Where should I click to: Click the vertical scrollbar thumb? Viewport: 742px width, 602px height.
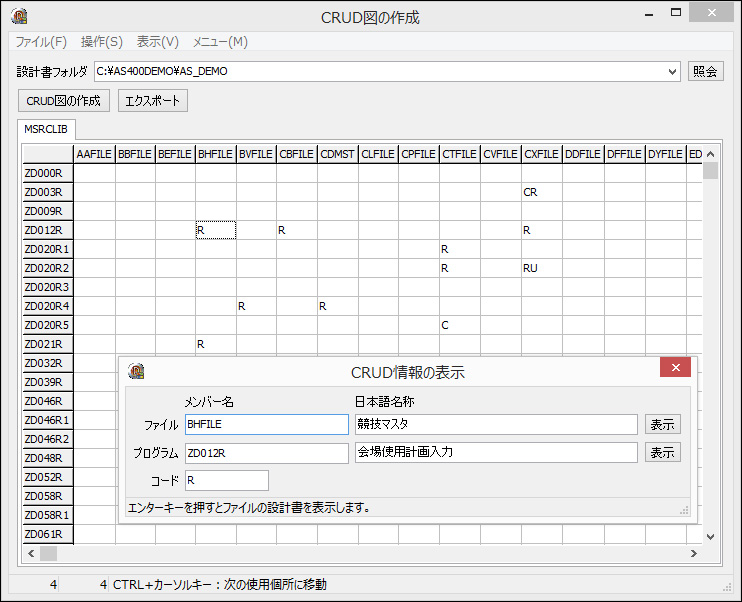pos(710,170)
